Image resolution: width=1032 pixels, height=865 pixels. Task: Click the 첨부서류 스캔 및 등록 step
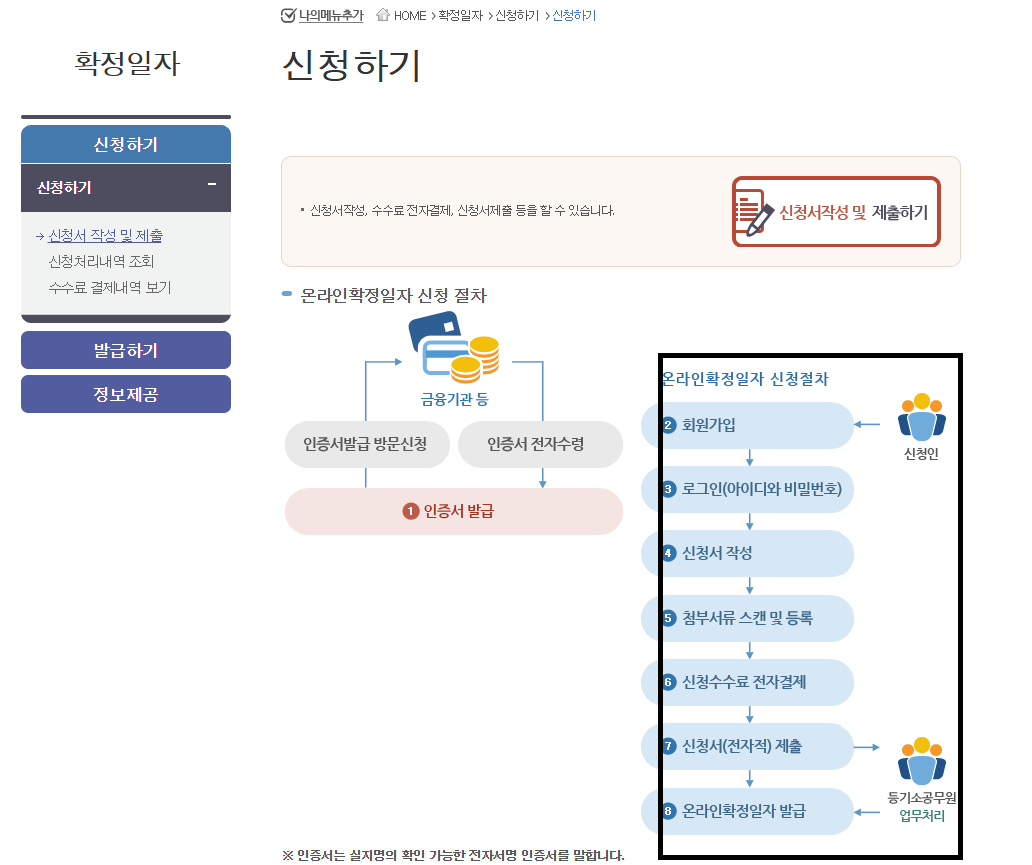pyautogui.click(x=747, y=618)
